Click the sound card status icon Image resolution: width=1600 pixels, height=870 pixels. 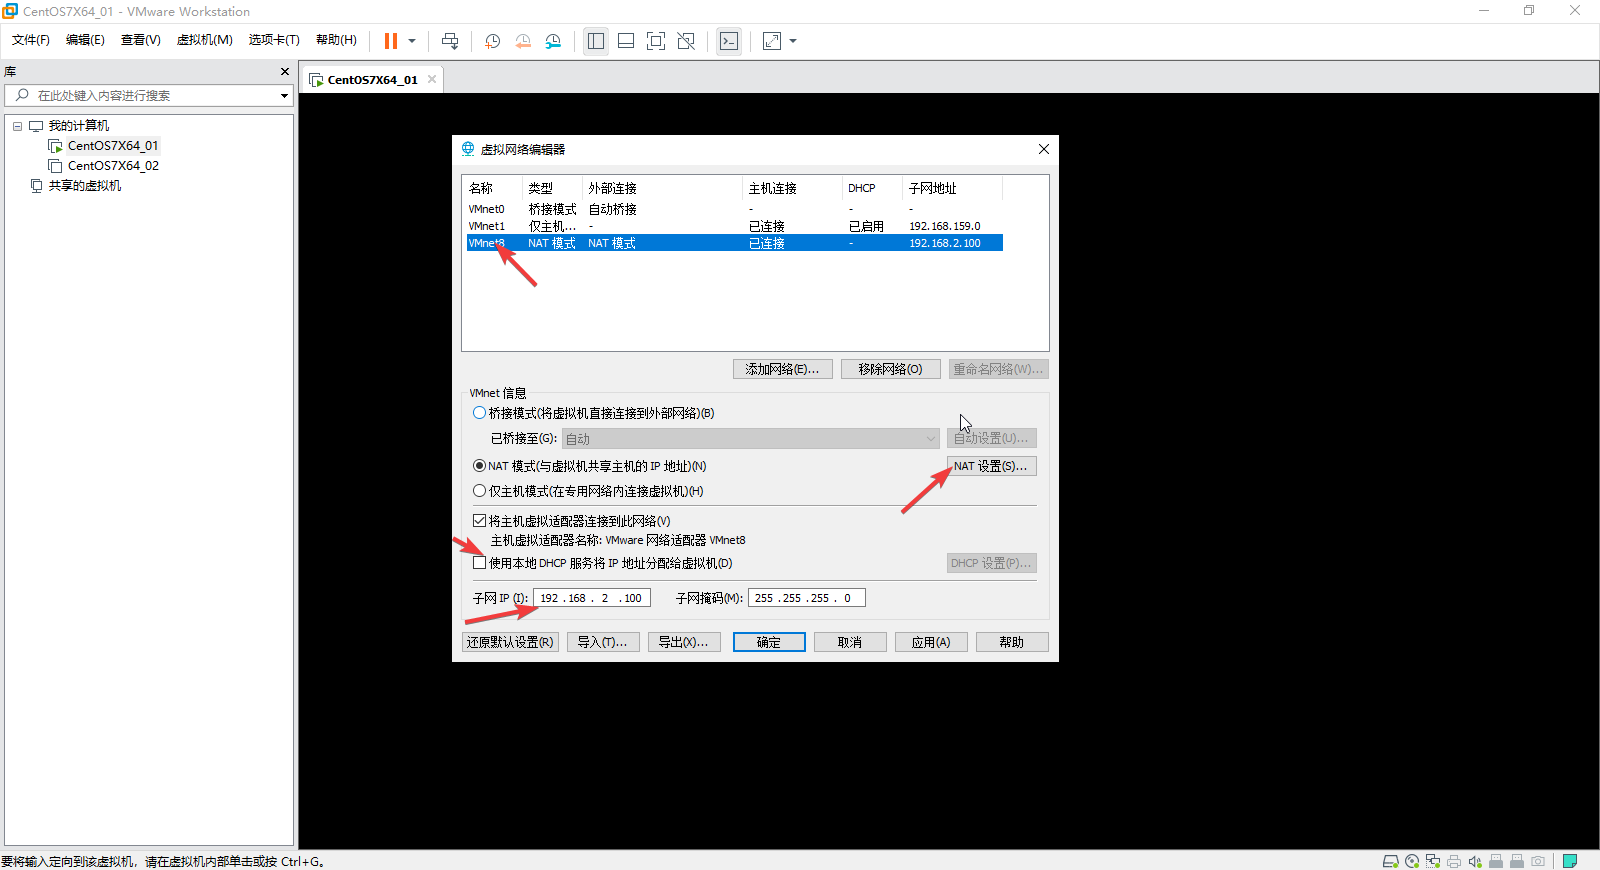point(1475,861)
